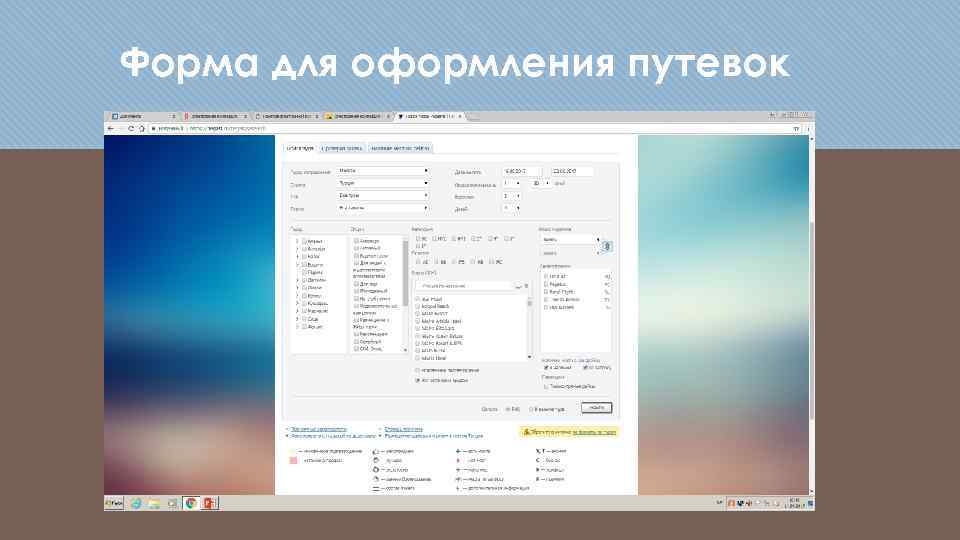The width and height of the screenshot is (960, 540).
Task: Tick the RO meal plan checkbox
Action: 492,262
